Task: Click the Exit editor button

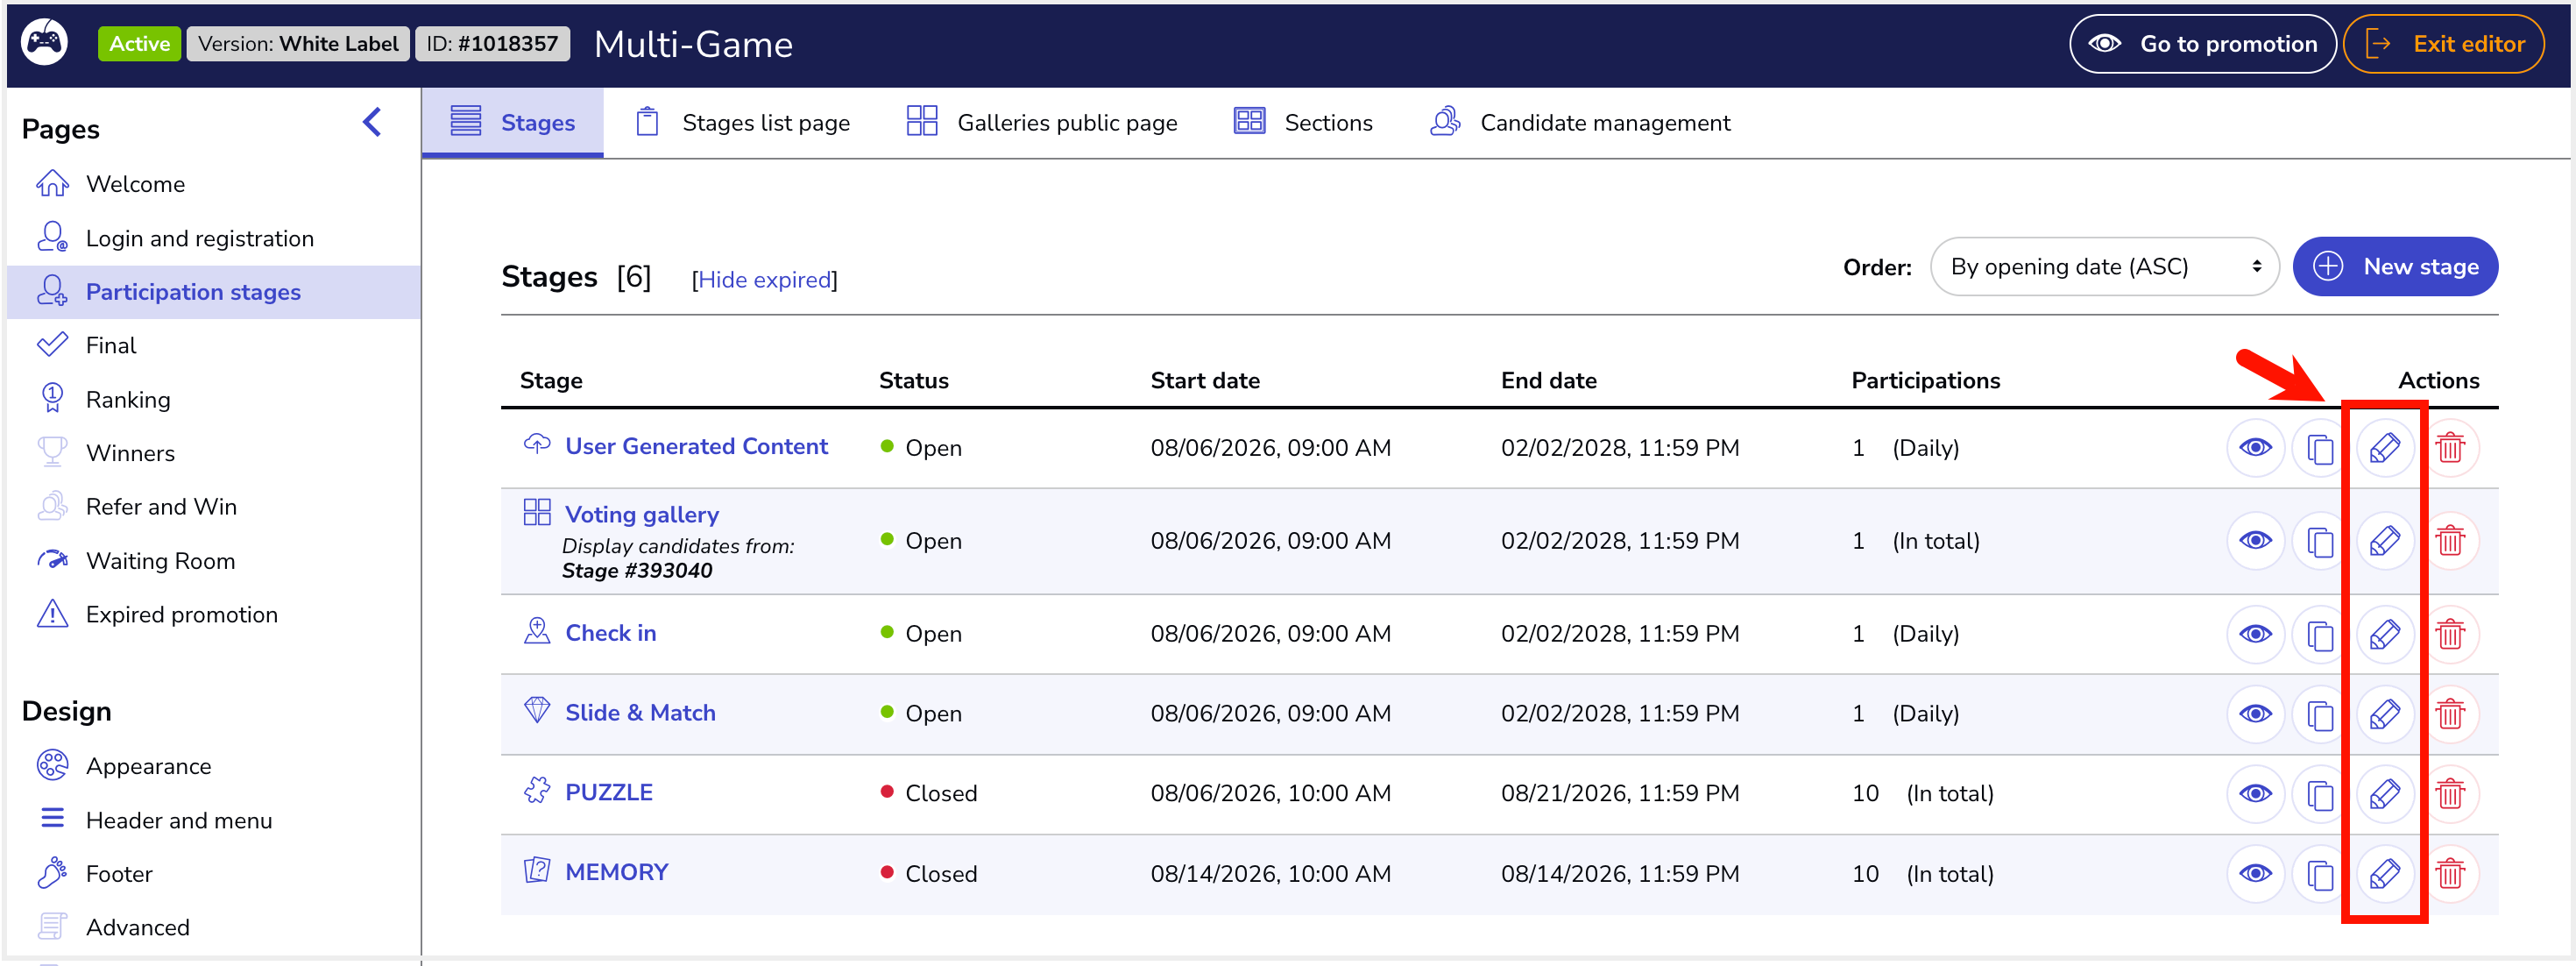Action: point(2443,44)
